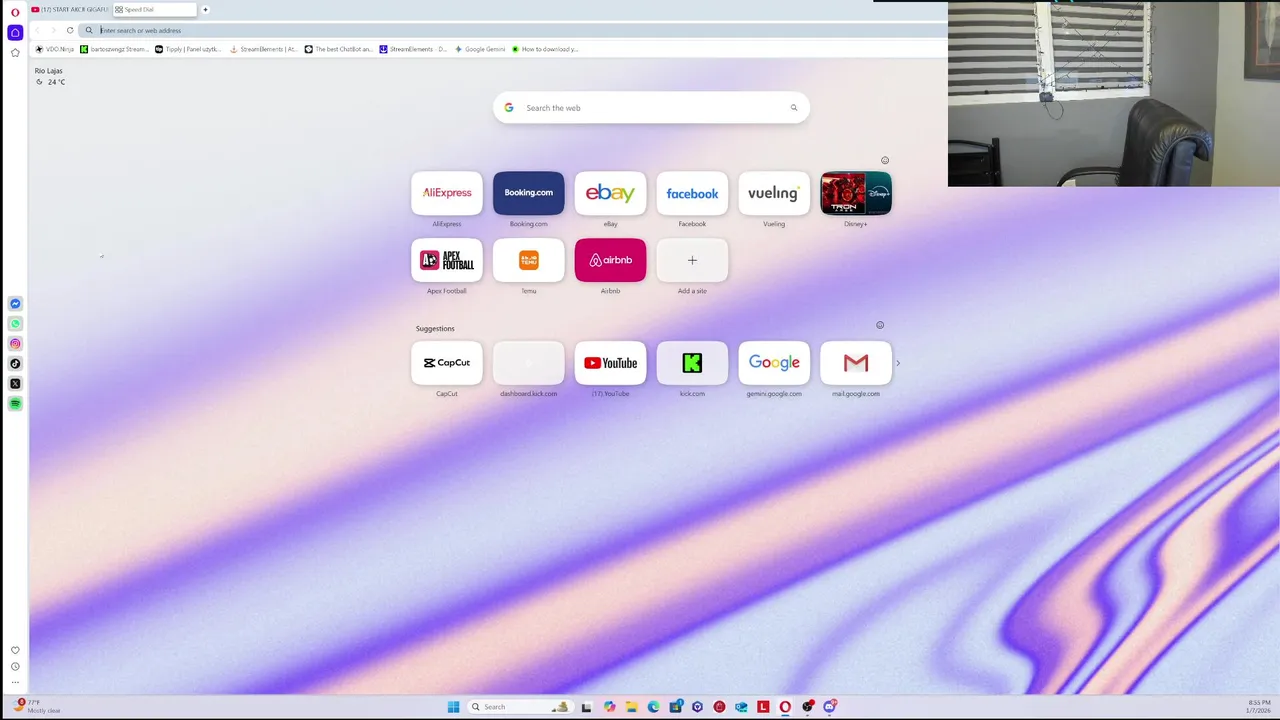The height and width of the screenshot is (720, 1280).
Task: Expand more suggestions with the right chevron
Action: 898,363
